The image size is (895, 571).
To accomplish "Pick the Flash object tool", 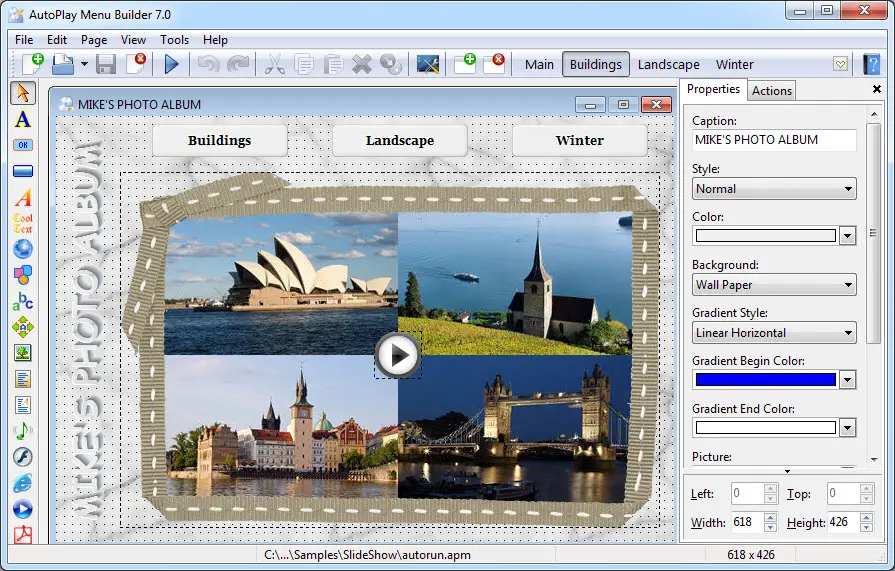I will click(x=22, y=456).
